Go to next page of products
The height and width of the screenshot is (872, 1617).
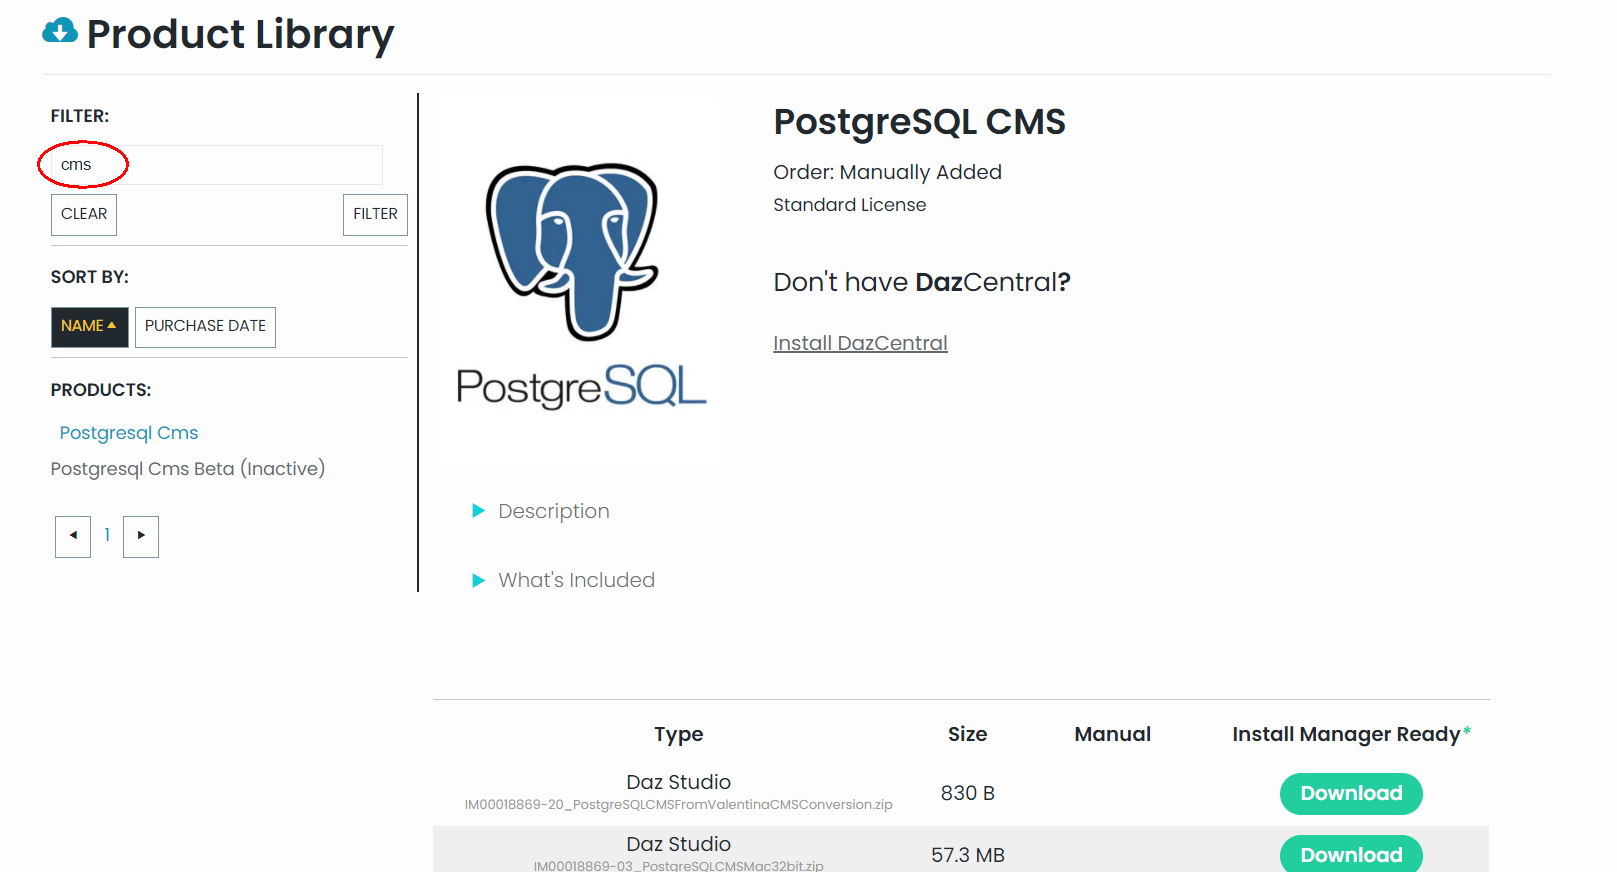pyautogui.click(x=141, y=536)
